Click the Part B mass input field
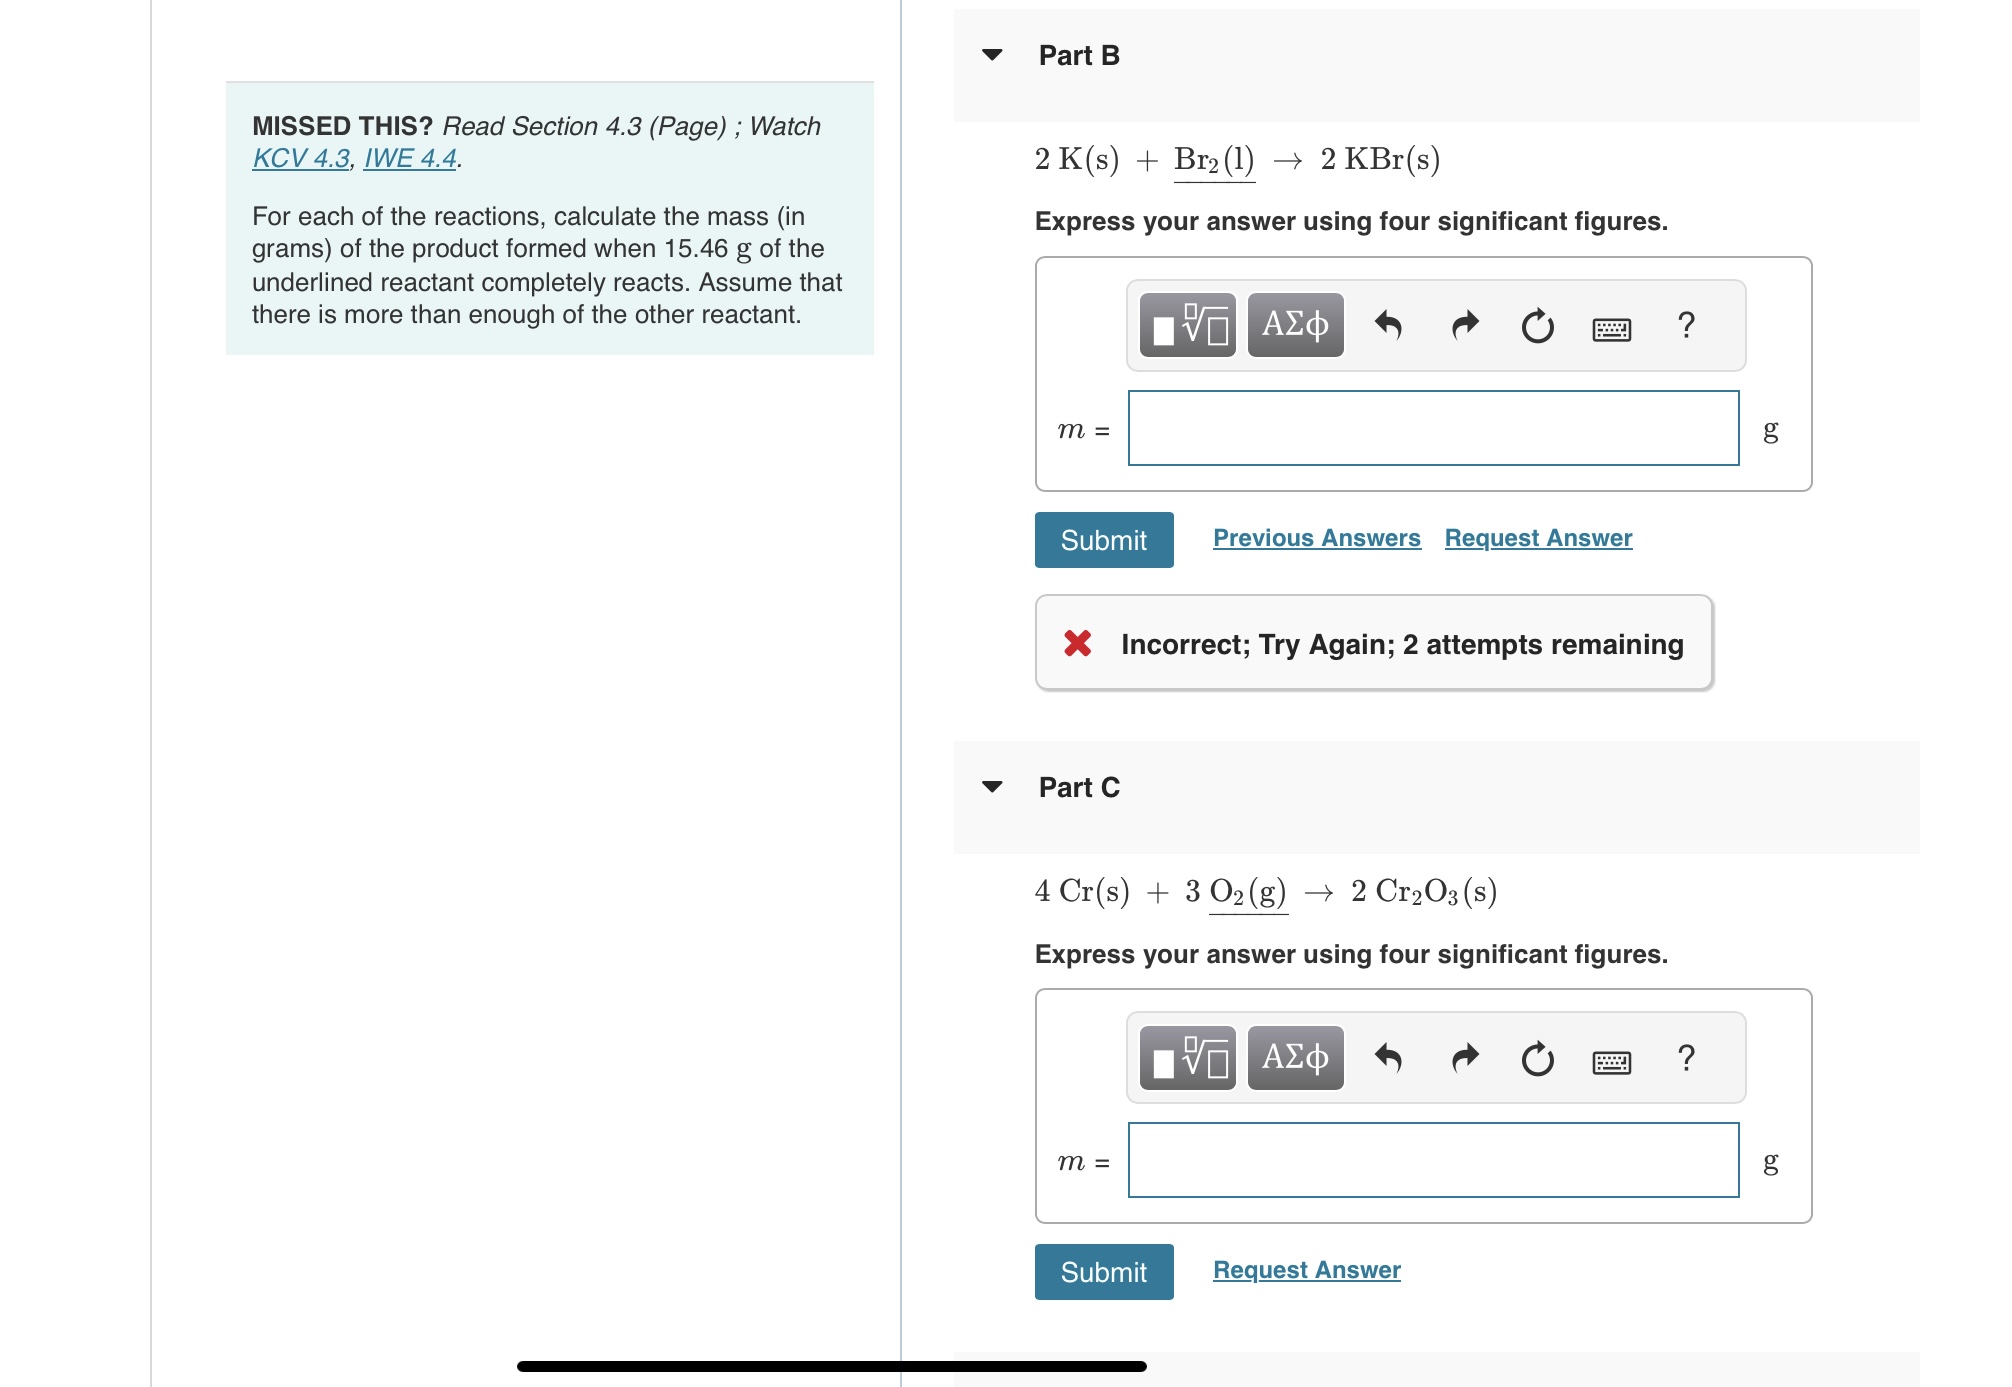Viewport: 2012px width, 1387px height. 1433,428
